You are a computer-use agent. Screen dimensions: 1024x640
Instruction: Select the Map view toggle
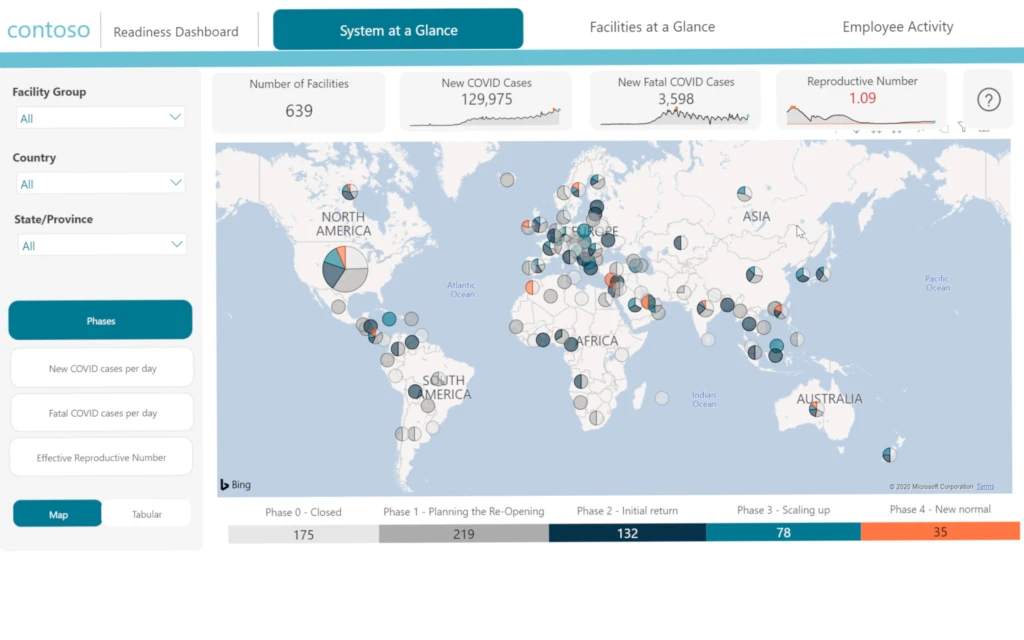[58, 514]
